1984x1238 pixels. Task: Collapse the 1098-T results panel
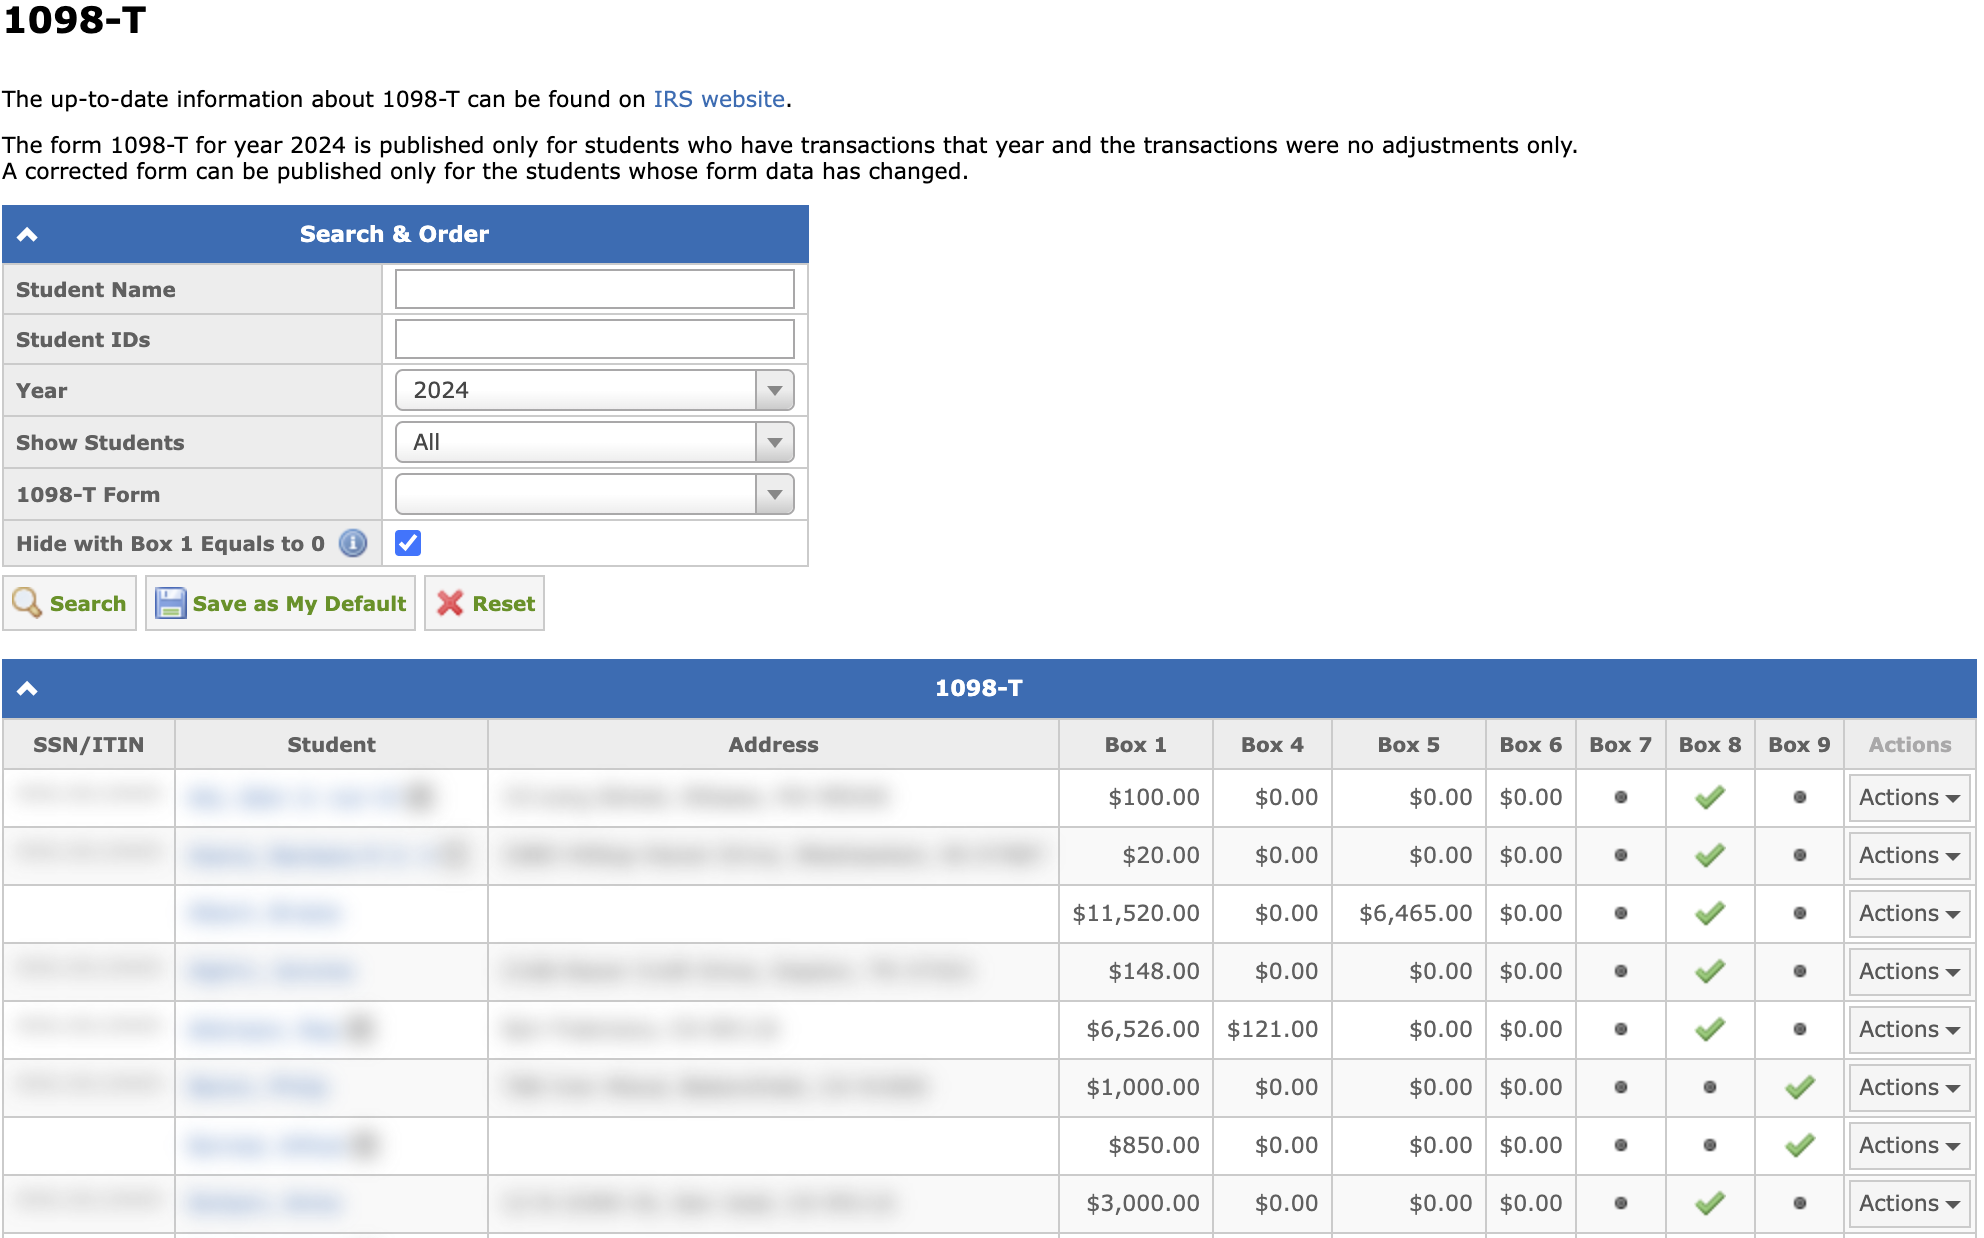[28, 688]
